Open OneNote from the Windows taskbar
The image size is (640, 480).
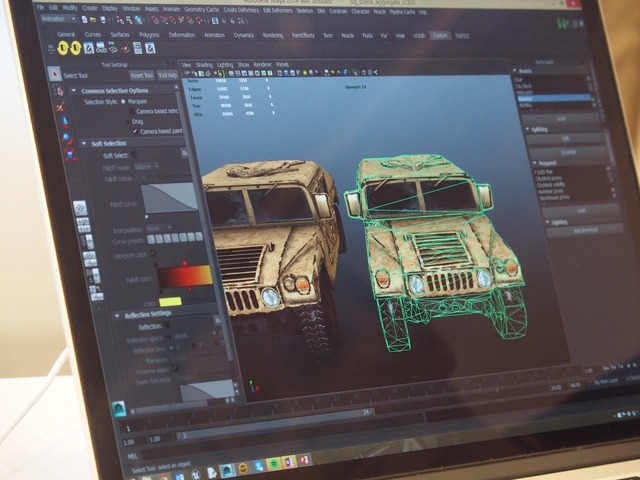(x=289, y=462)
